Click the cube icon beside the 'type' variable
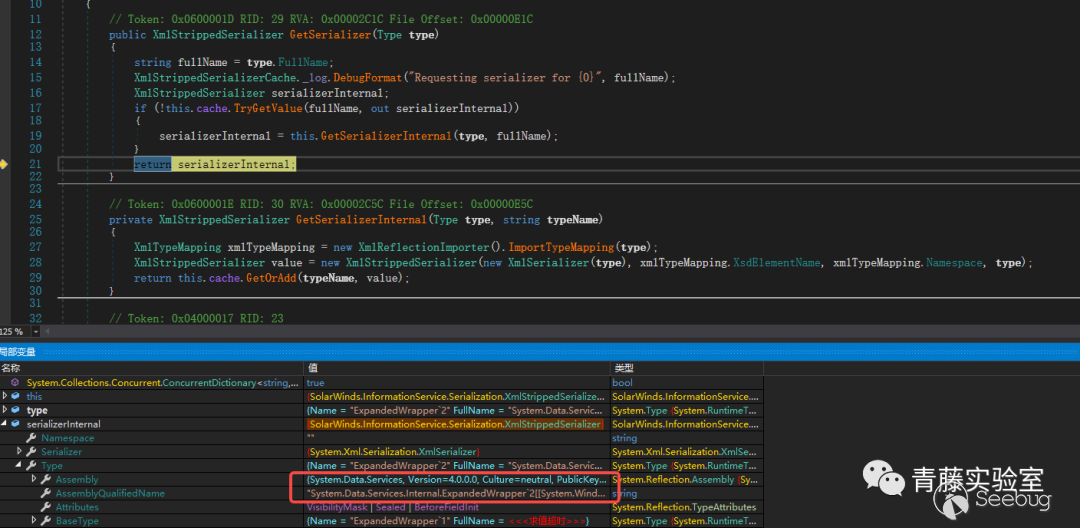The width and height of the screenshot is (1080, 528). (15, 411)
